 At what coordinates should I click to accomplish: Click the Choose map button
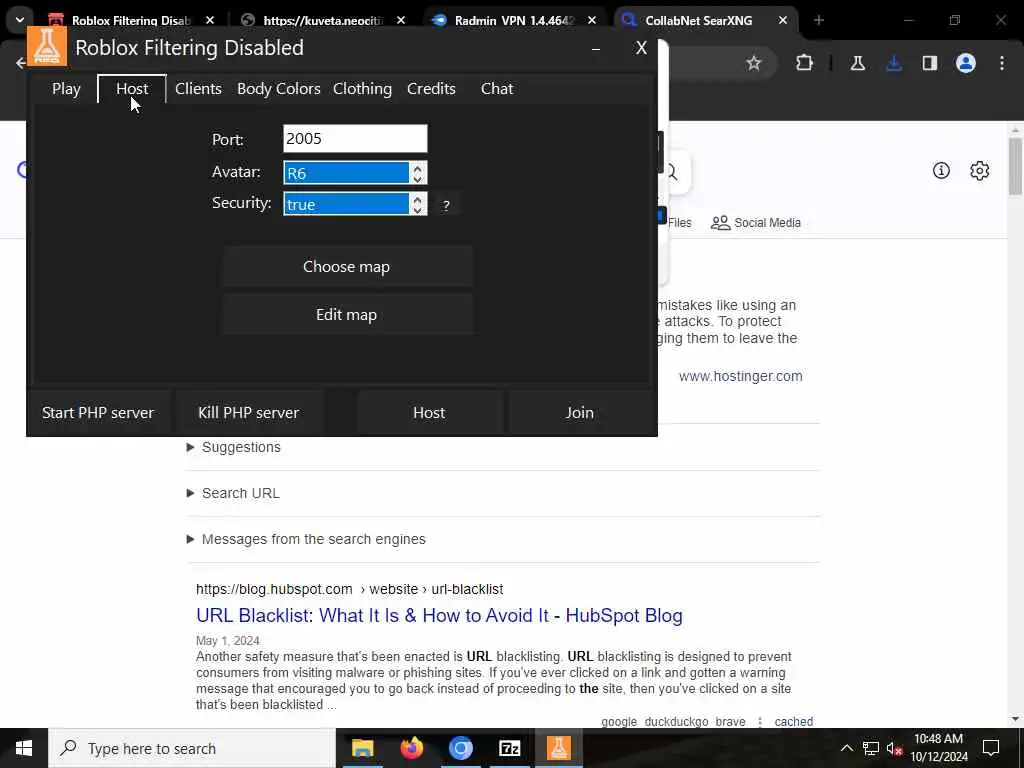346,266
